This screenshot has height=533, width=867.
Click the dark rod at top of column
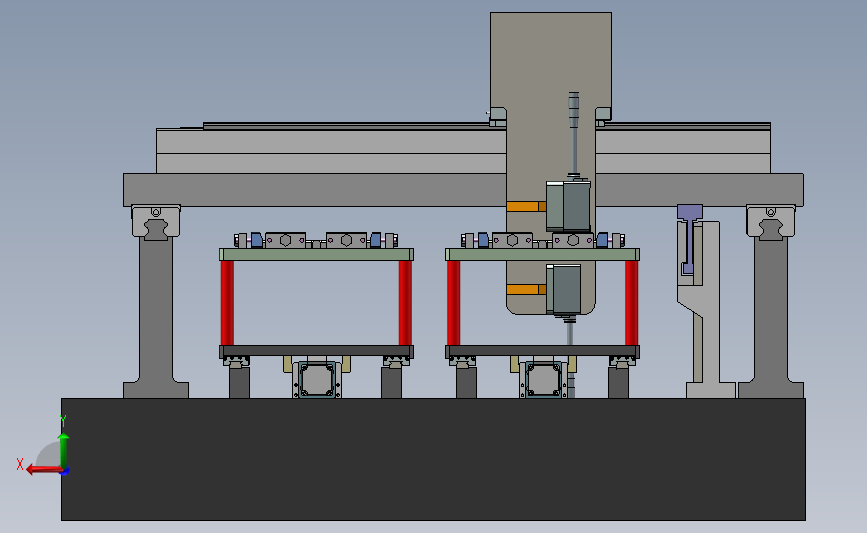tap(574, 133)
